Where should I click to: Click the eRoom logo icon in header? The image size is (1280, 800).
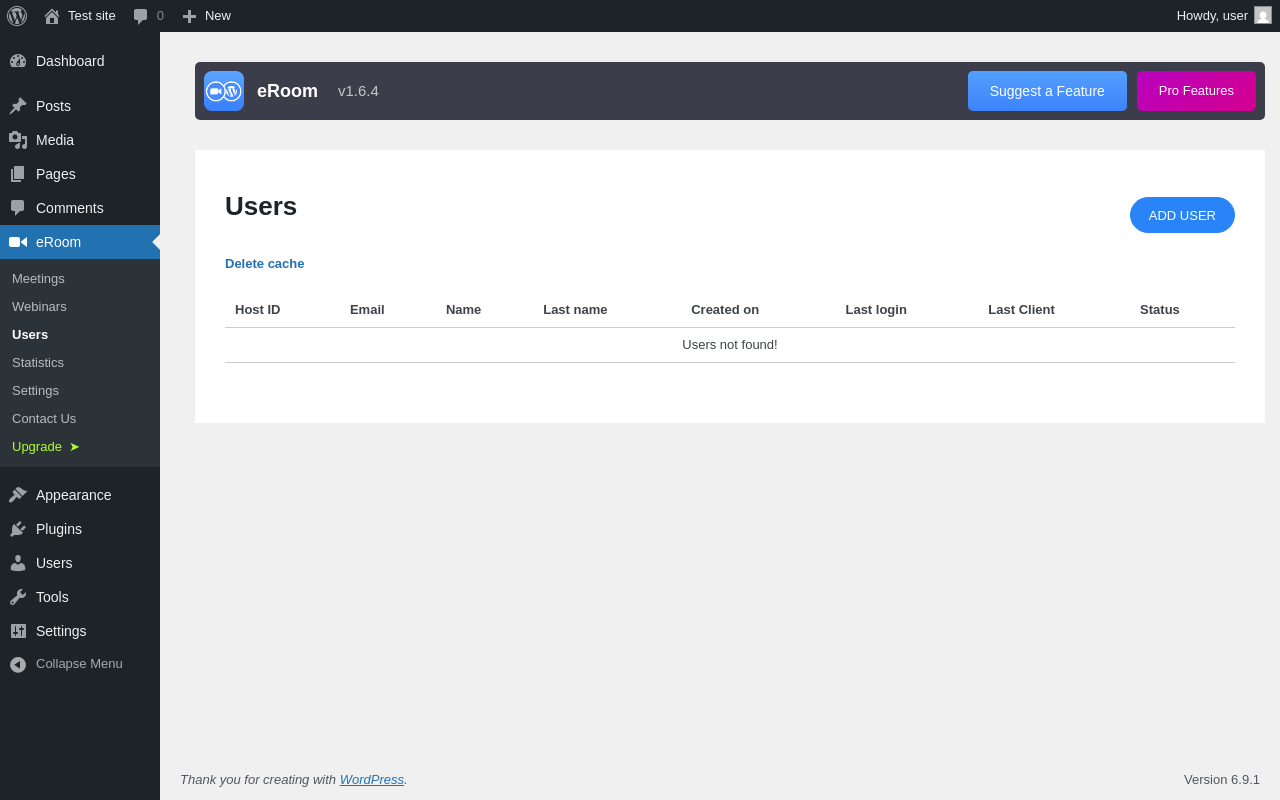(224, 91)
